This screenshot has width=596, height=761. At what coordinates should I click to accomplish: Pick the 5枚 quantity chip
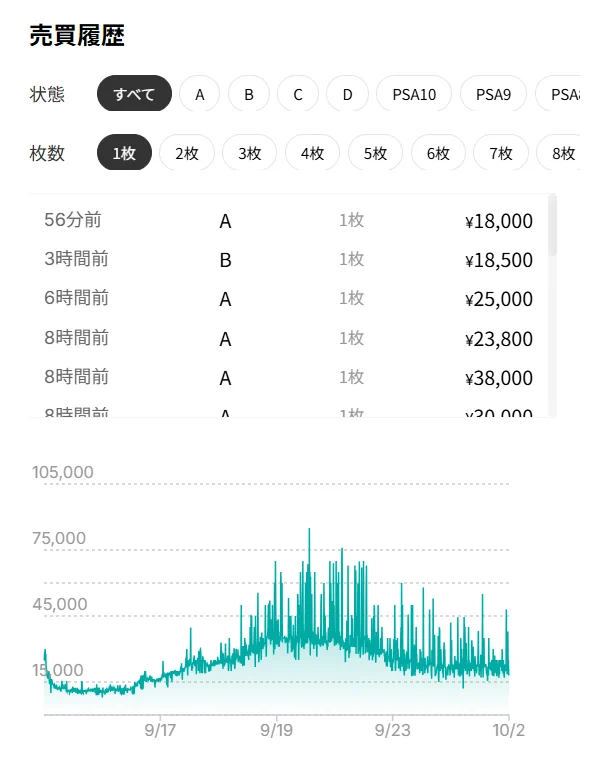pos(375,152)
